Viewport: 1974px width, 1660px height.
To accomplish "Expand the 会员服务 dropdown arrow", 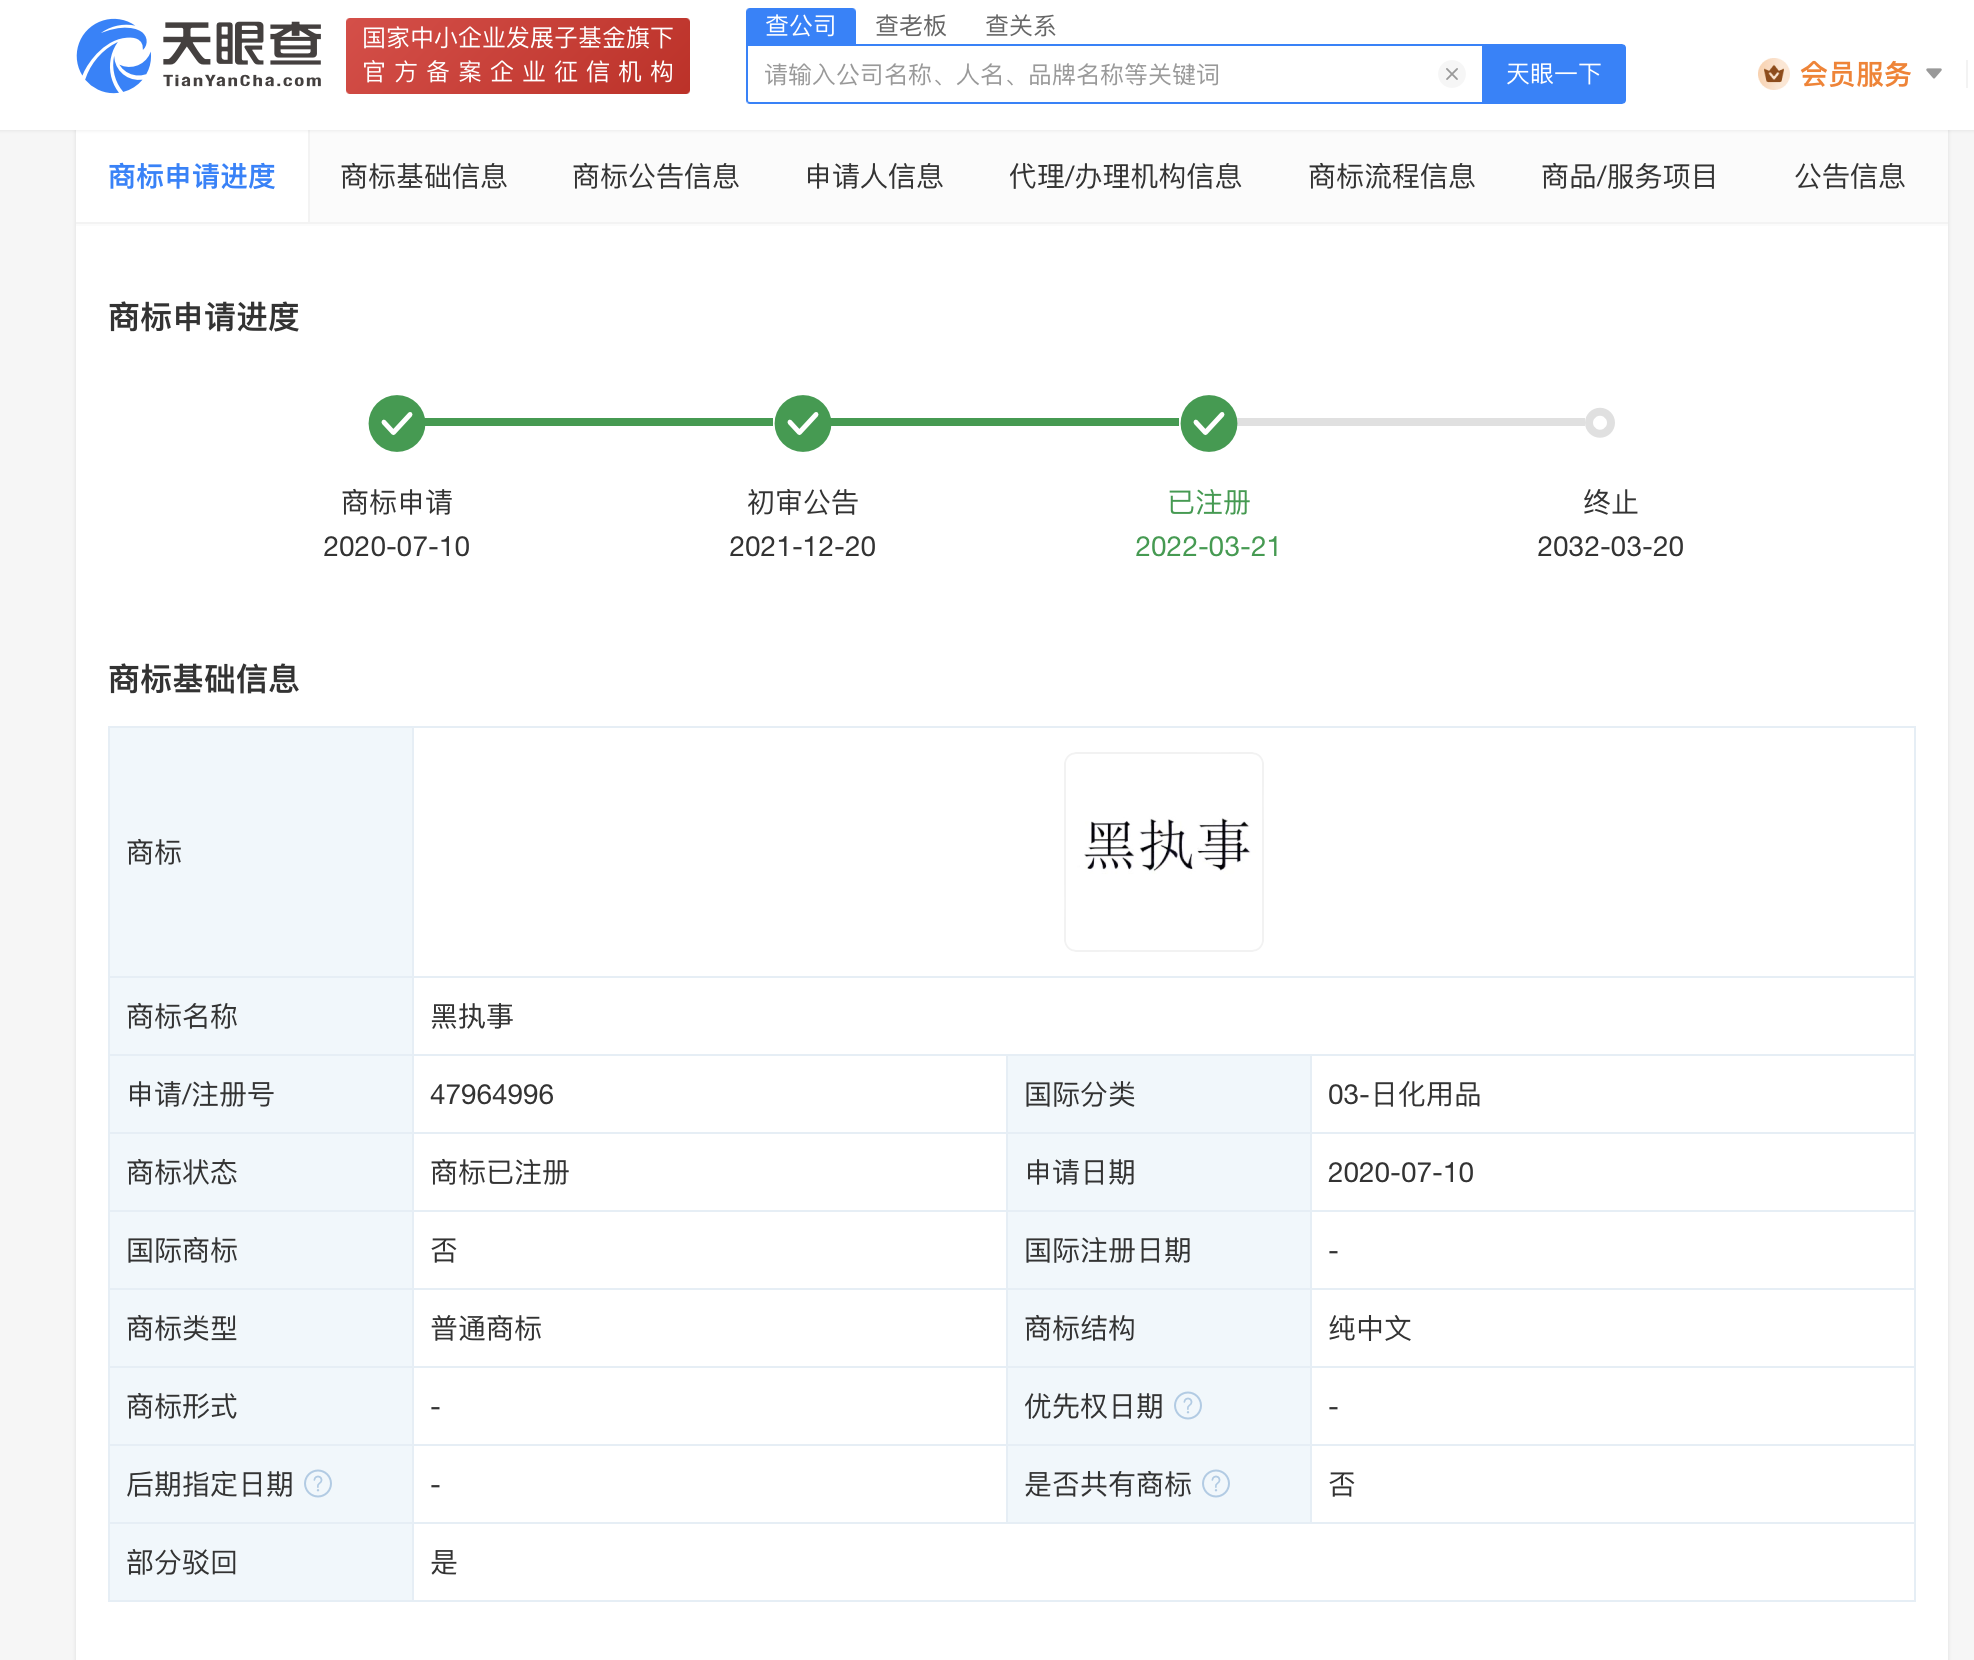I will pyautogui.click(x=1934, y=74).
